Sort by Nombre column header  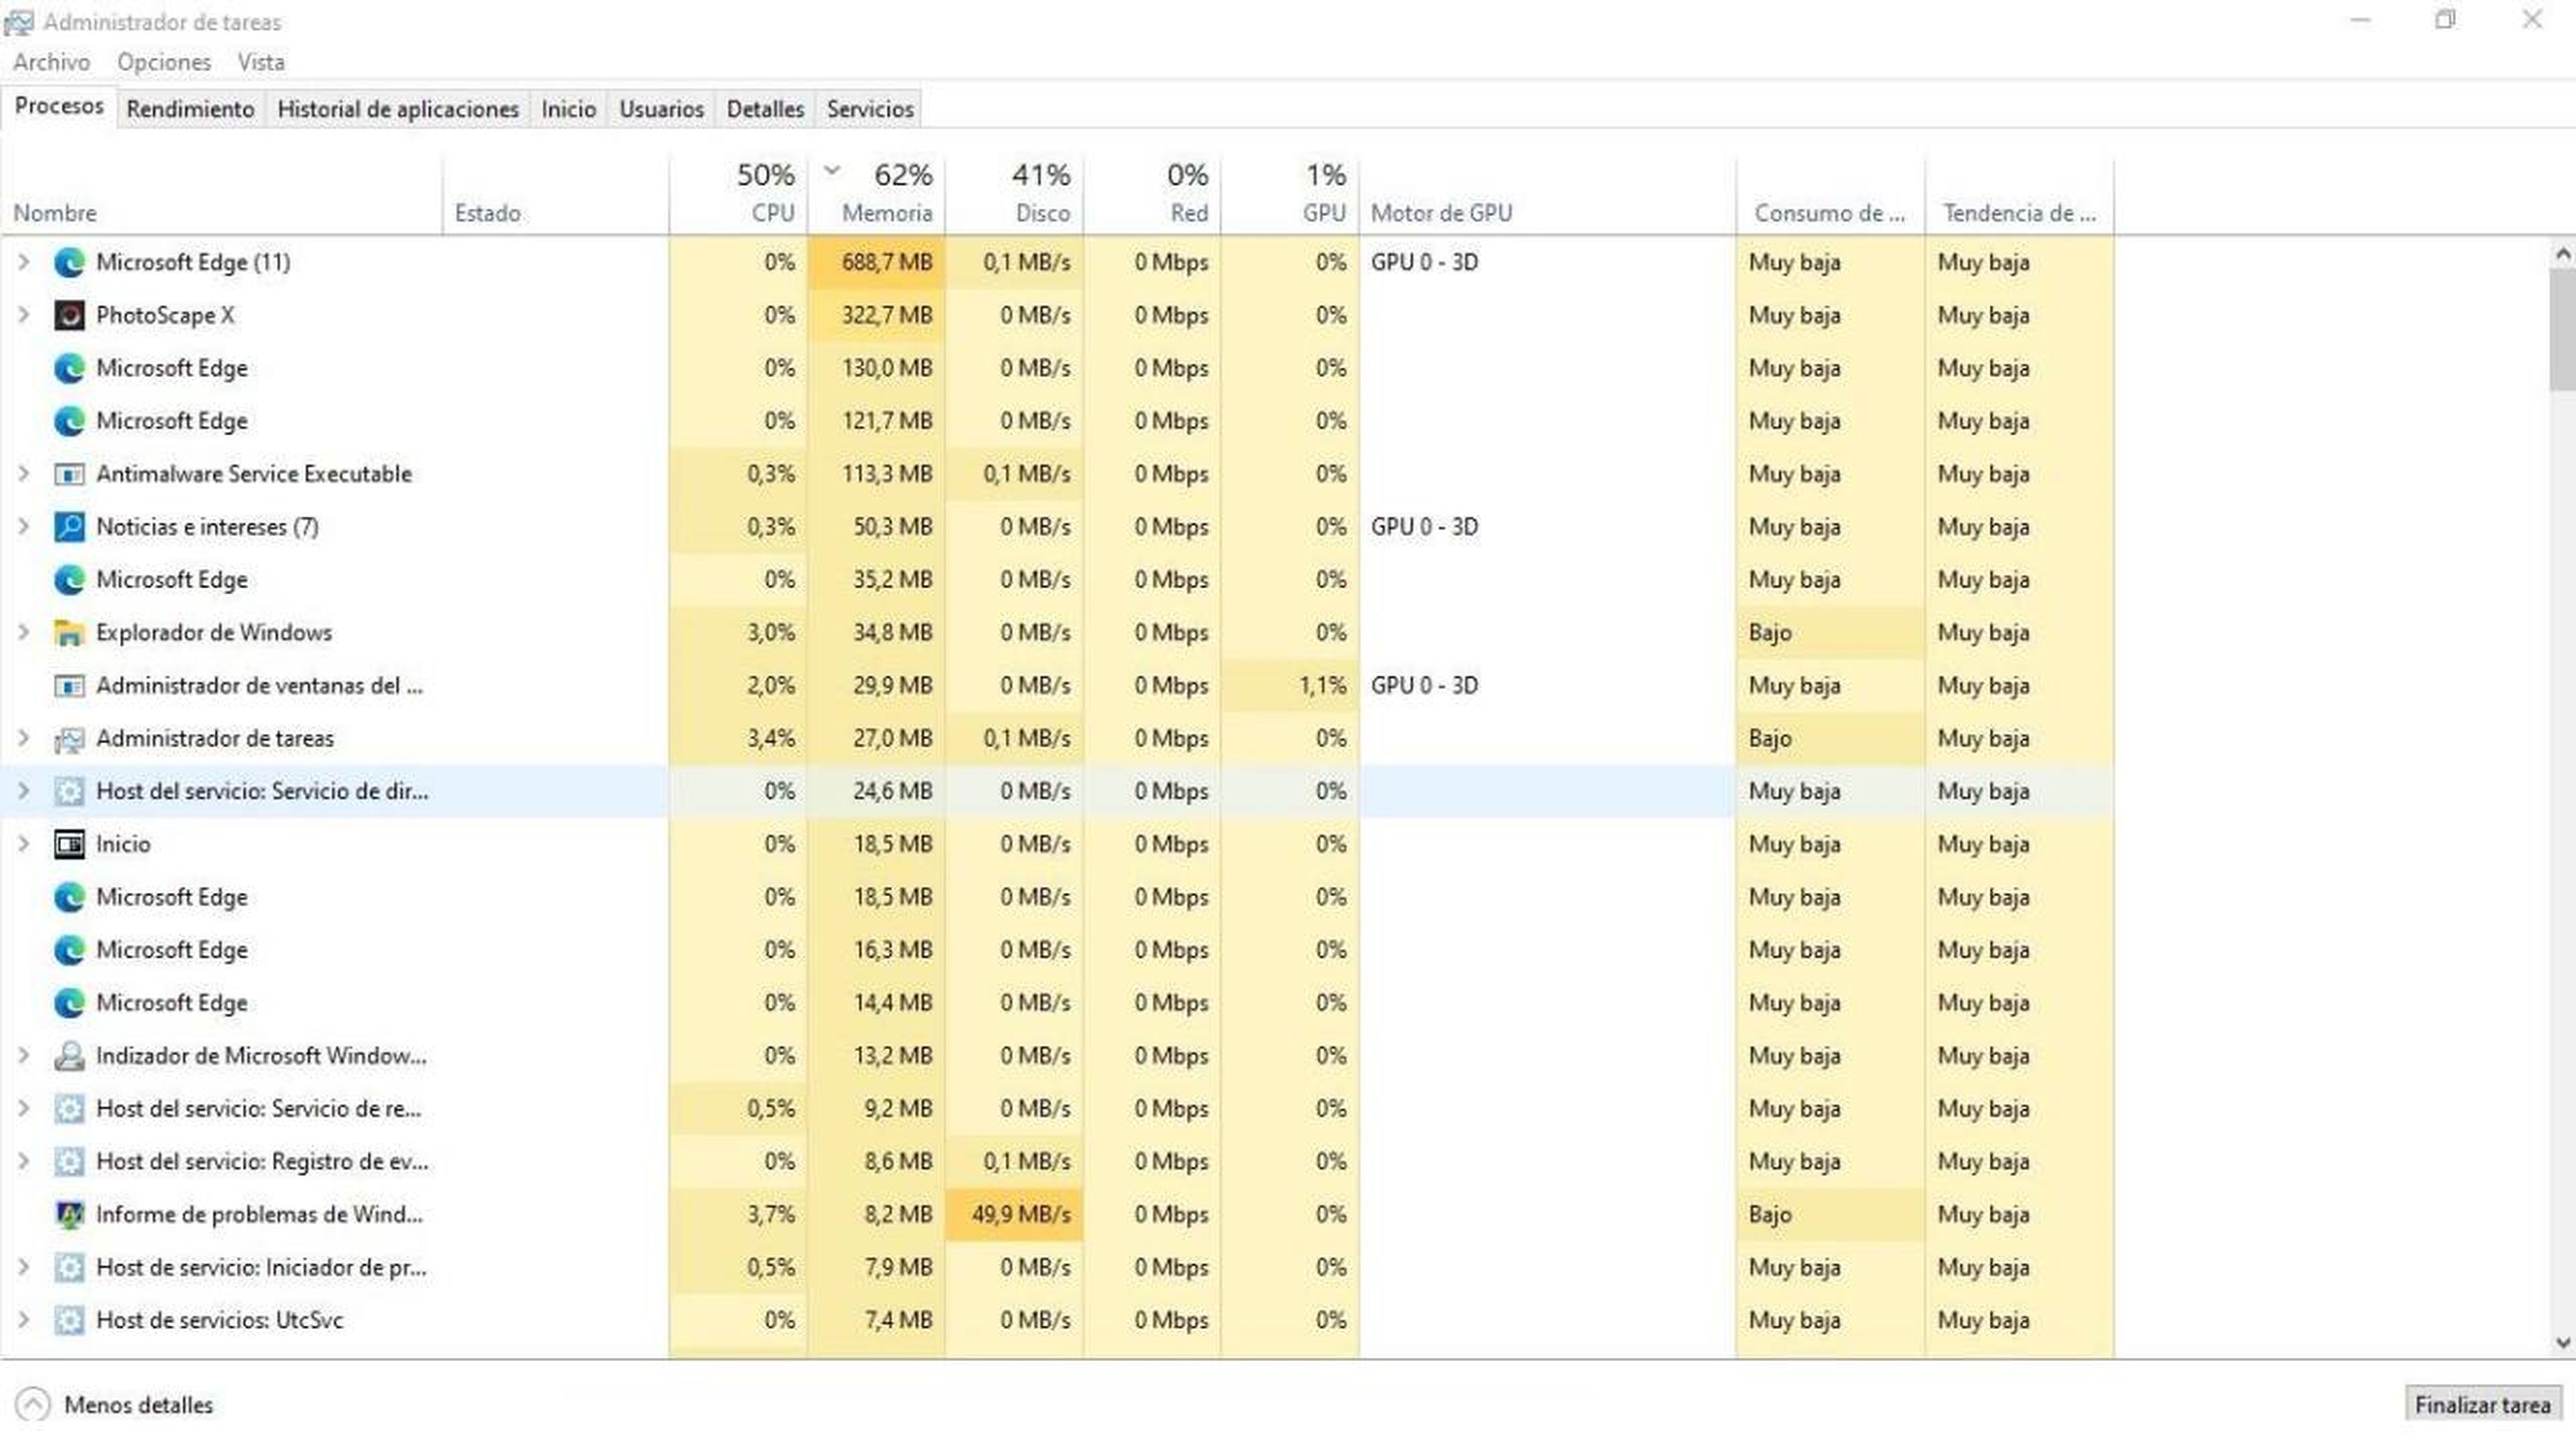pyautogui.click(x=222, y=195)
